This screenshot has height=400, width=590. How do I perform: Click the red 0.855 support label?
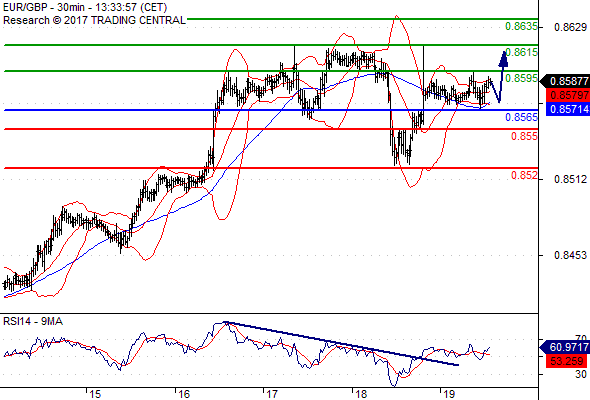(524, 136)
